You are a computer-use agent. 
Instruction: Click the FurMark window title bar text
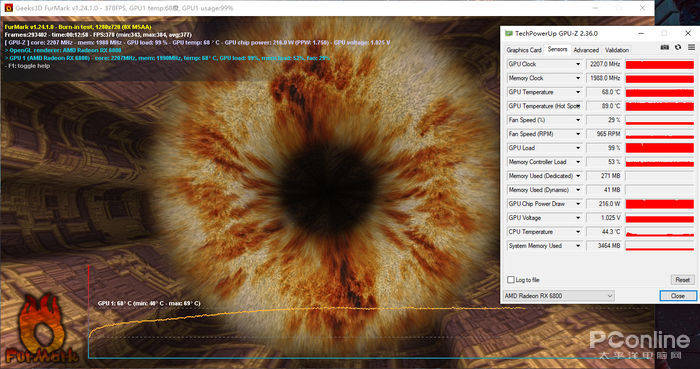(x=124, y=8)
